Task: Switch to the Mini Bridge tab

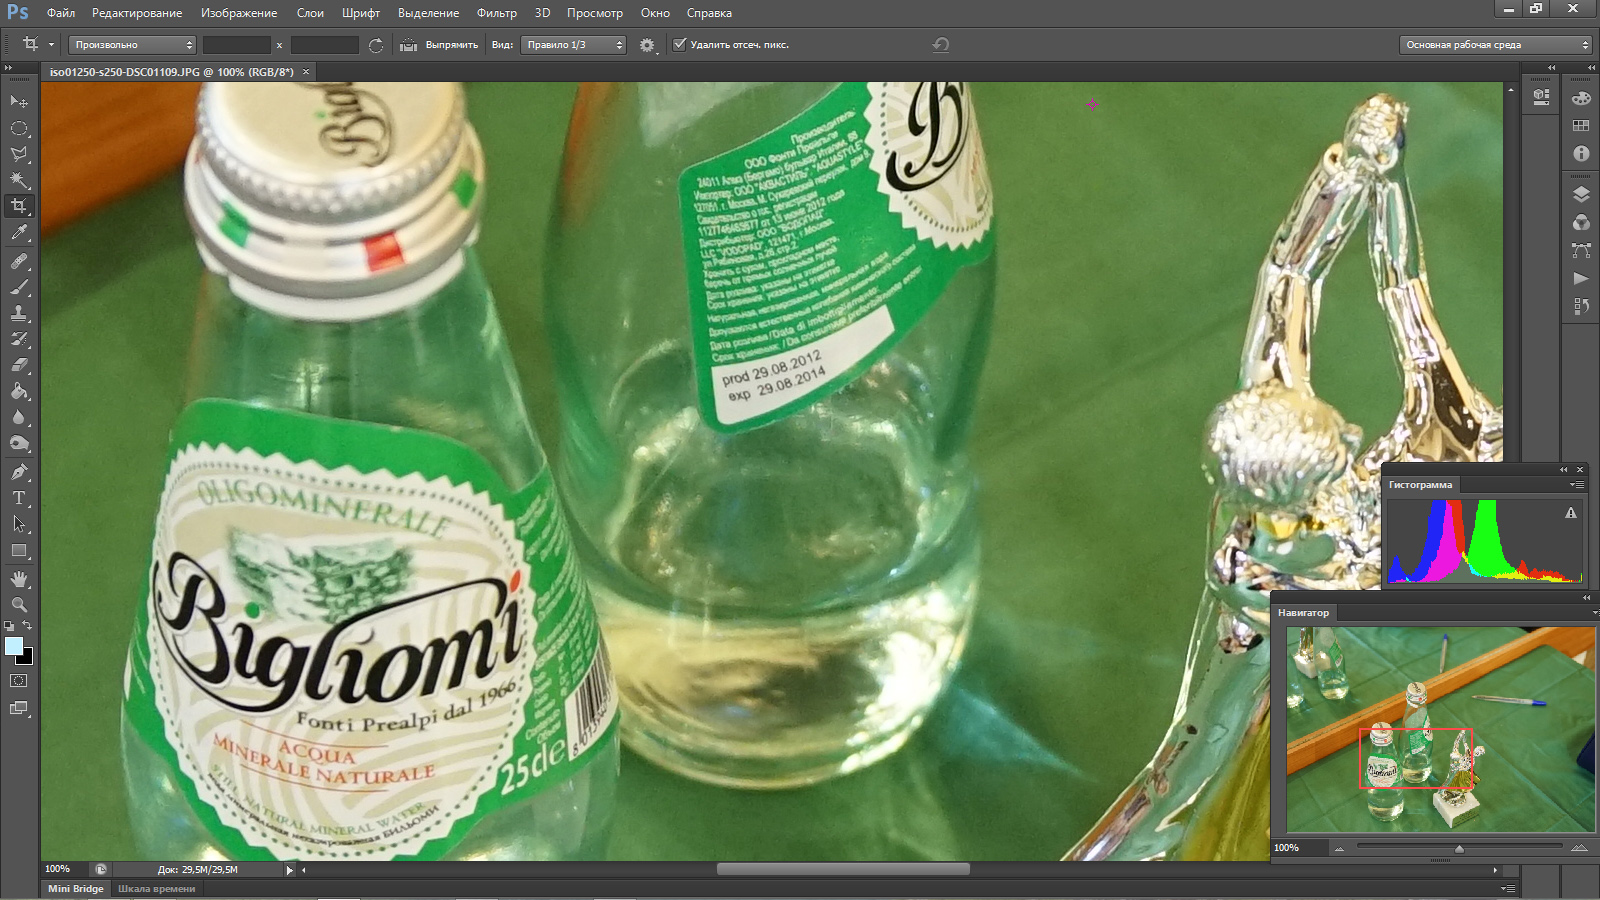Action: (x=76, y=889)
